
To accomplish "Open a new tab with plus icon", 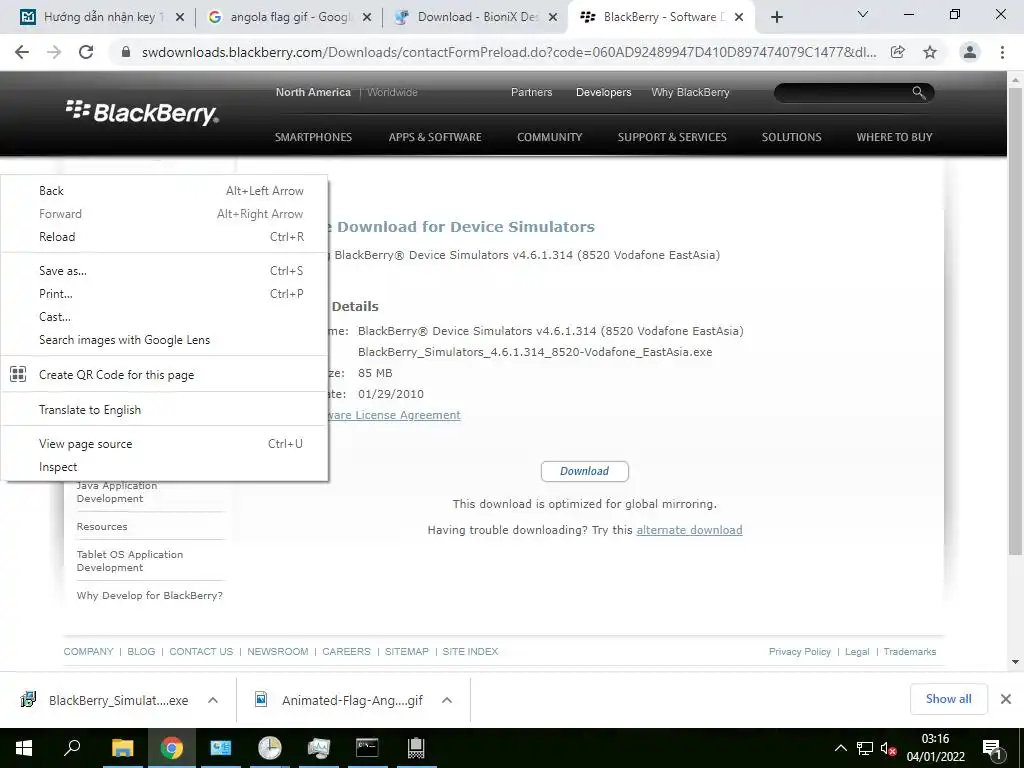I will click(x=776, y=18).
